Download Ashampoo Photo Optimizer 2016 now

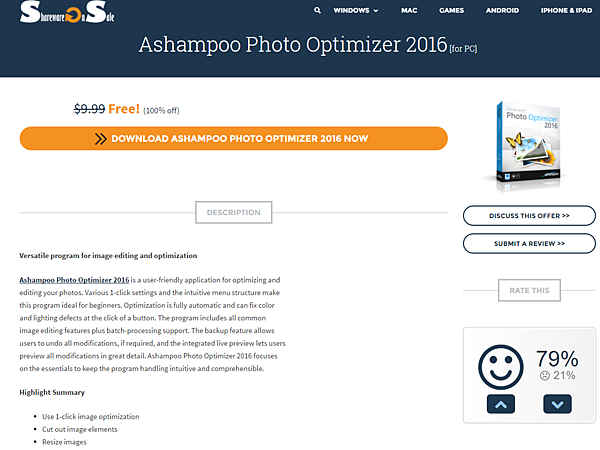pyautogui.click(x=234, y=139)
